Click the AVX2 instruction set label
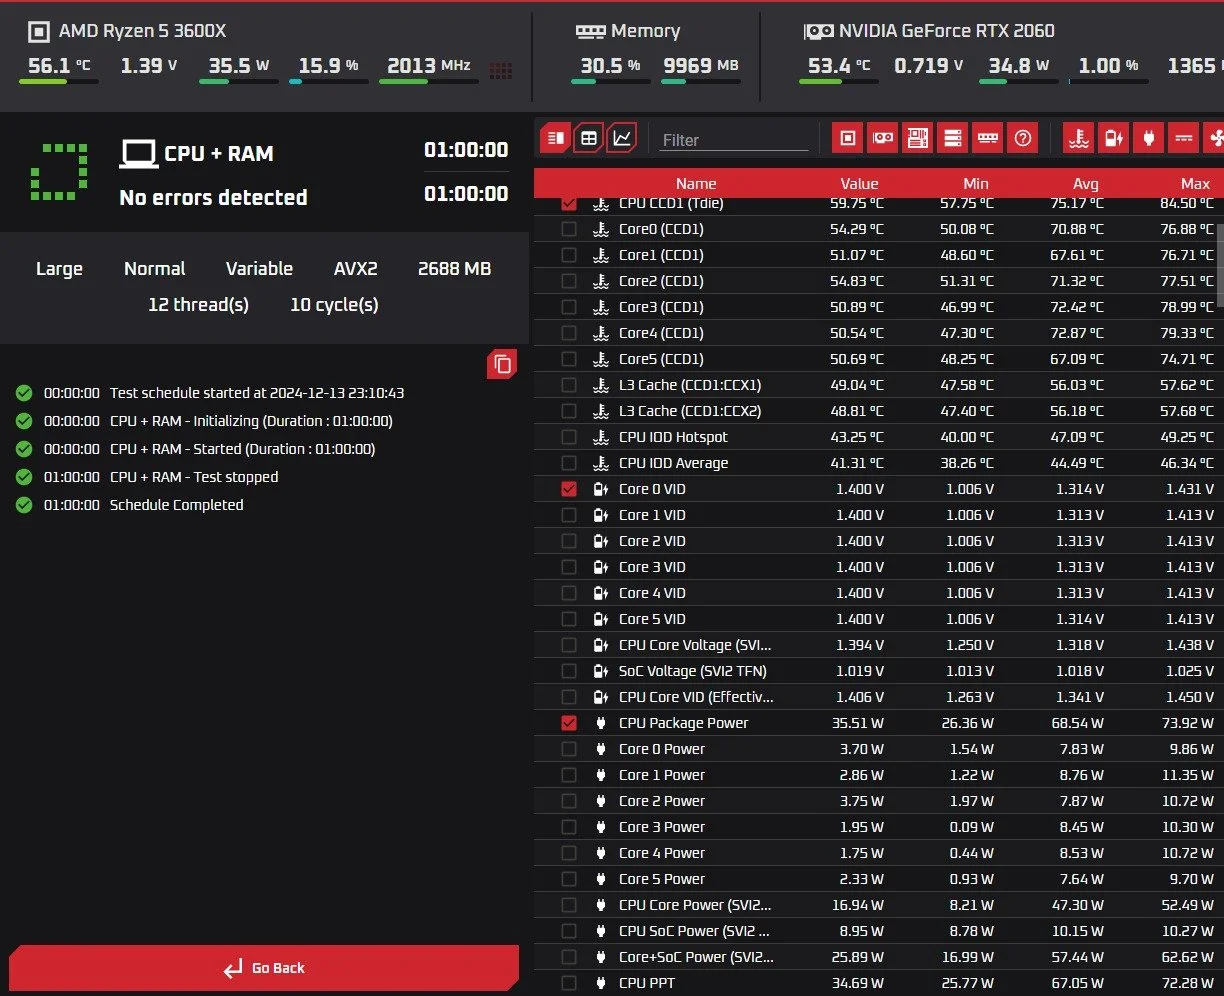 (356, 269)
